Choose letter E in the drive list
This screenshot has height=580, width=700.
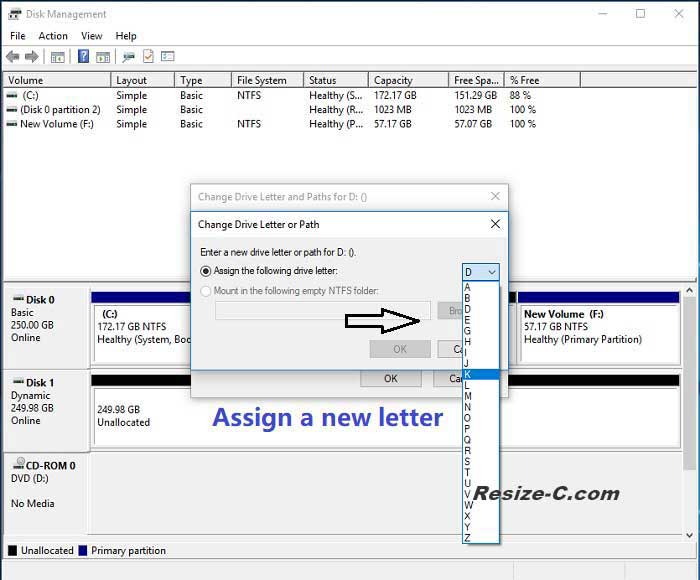pos(480,320)
